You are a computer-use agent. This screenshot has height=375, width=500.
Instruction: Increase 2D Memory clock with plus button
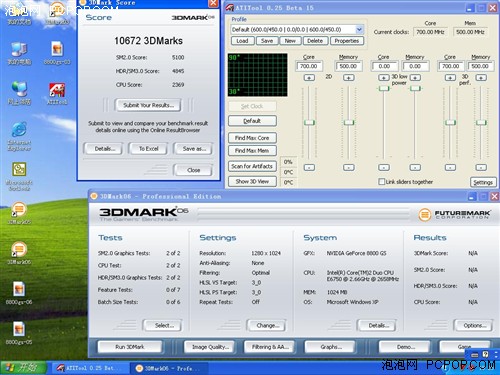click(x=349, y=78)
